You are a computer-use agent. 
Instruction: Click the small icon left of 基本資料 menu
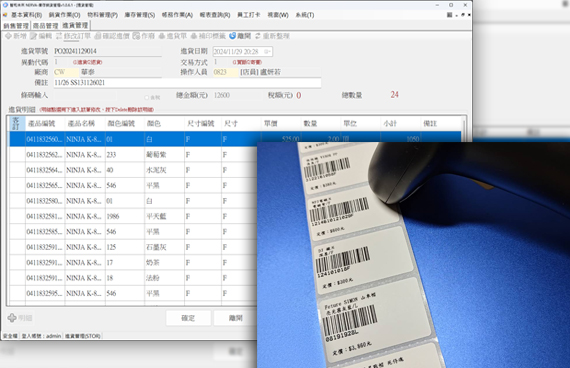pyautogui.click(x=5, y=15)
